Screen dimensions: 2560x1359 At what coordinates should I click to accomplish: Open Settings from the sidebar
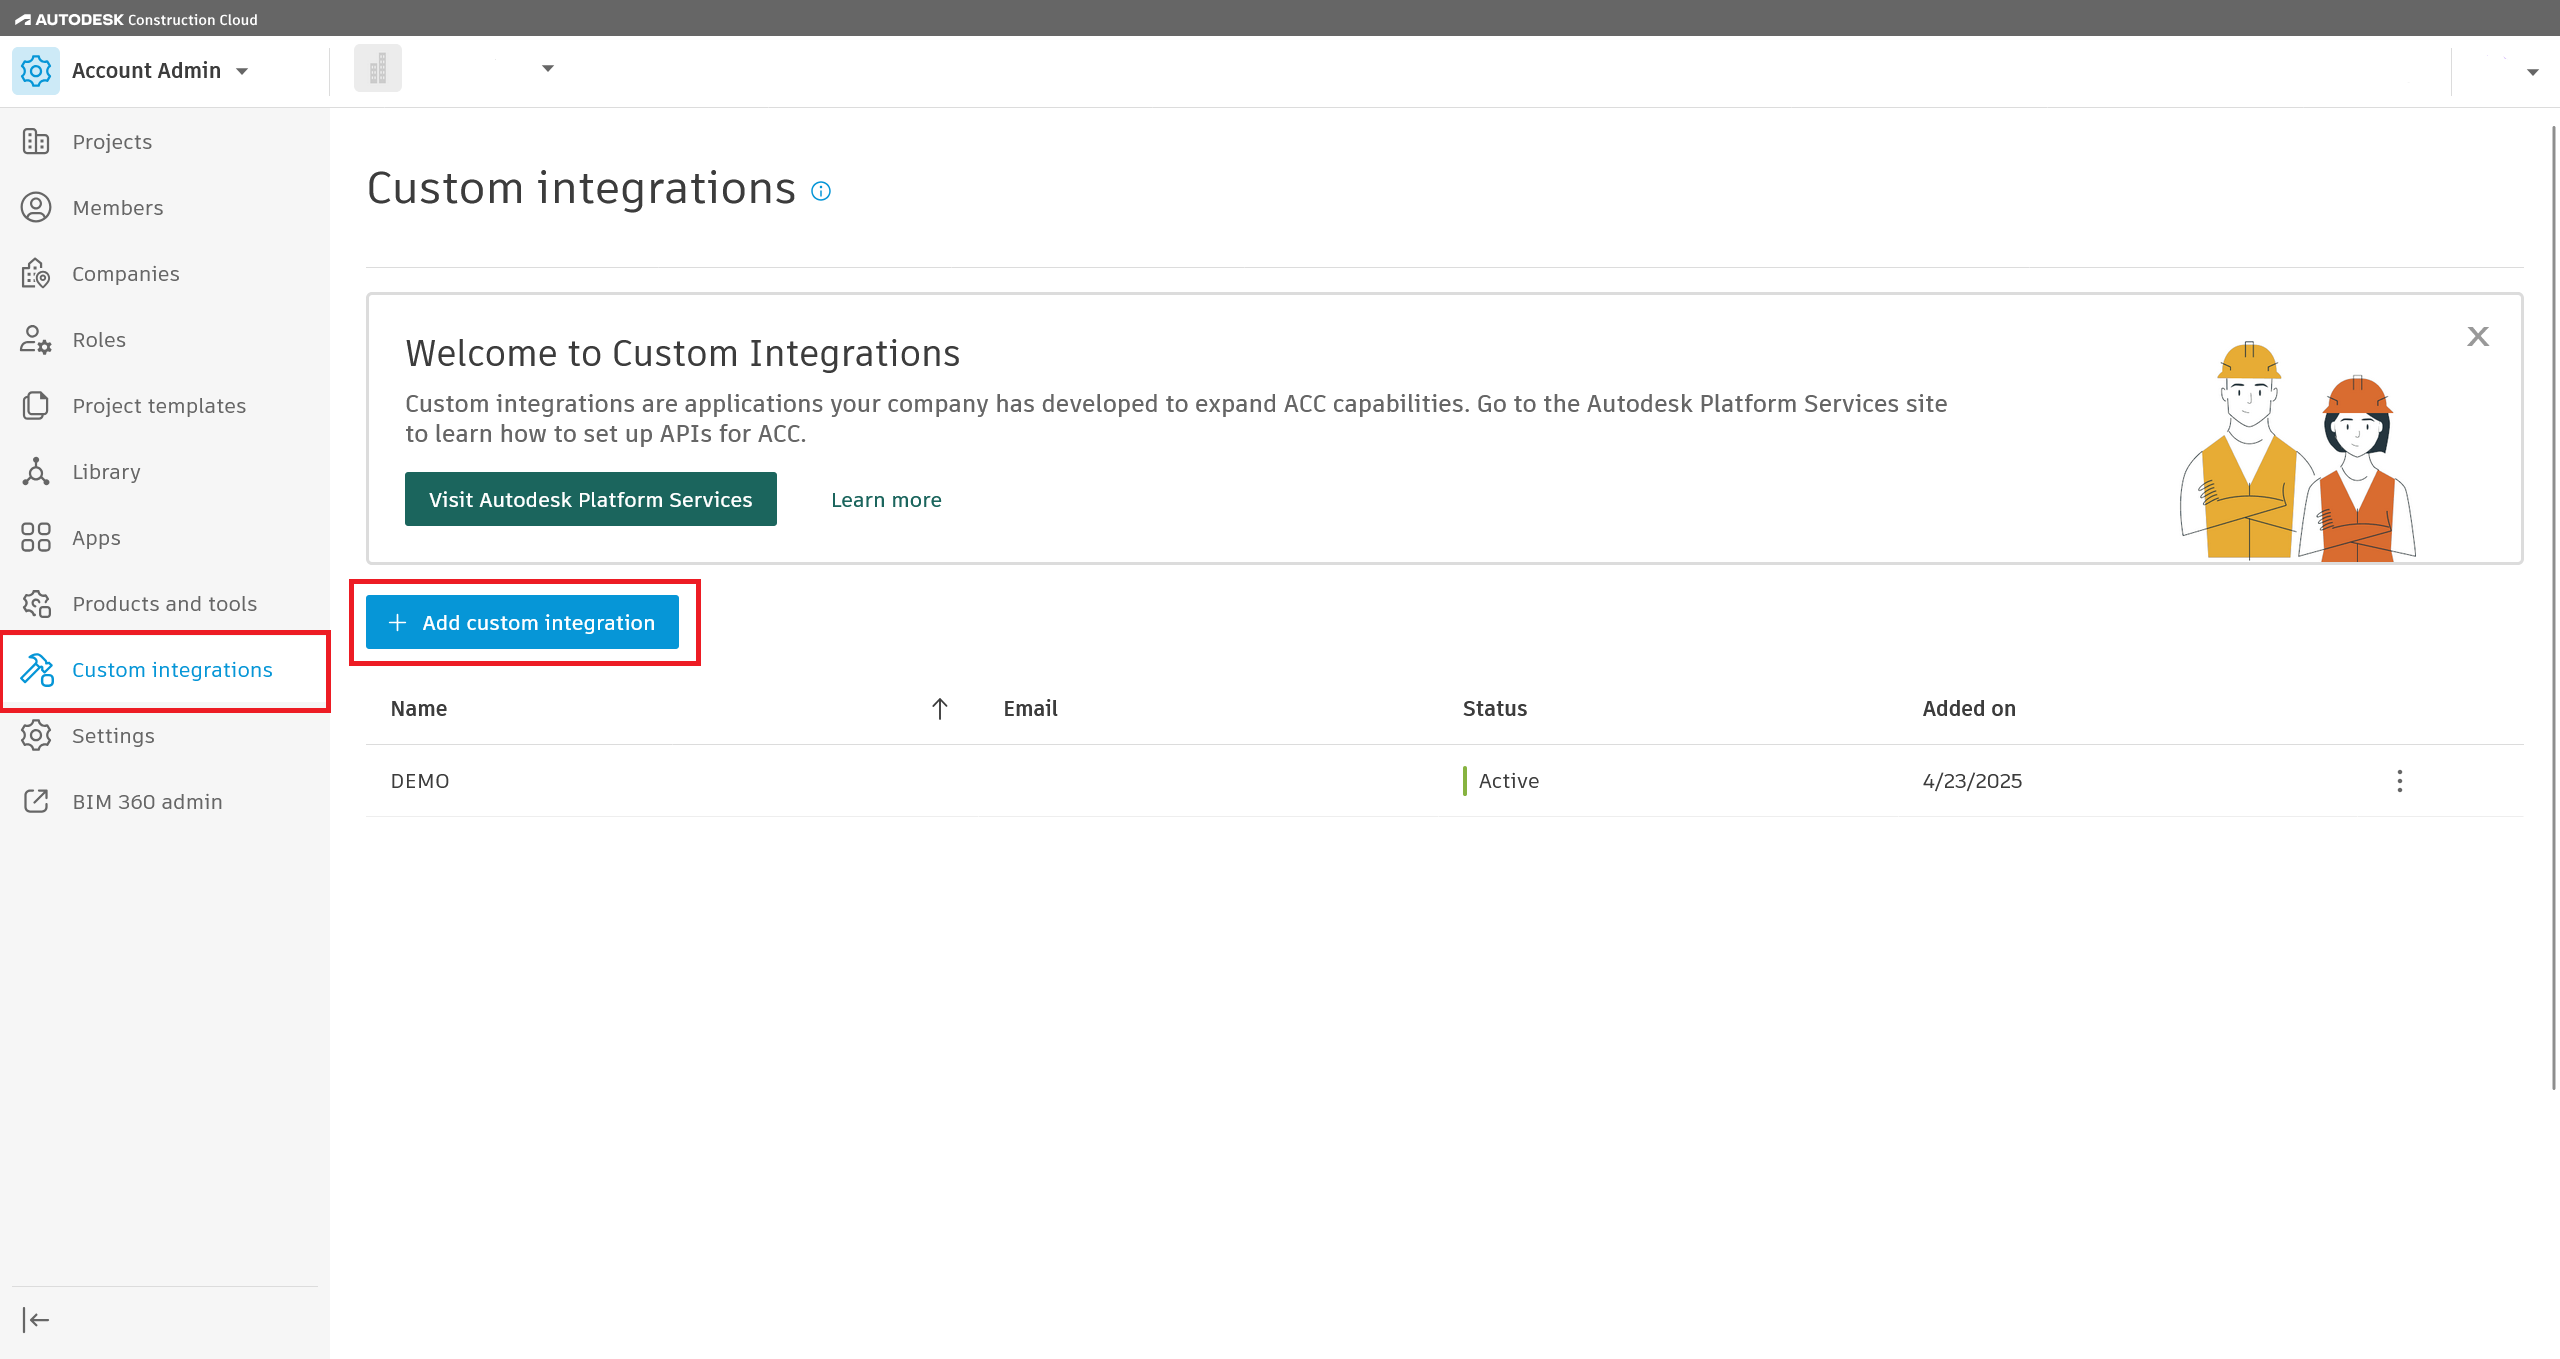(113, 736)
